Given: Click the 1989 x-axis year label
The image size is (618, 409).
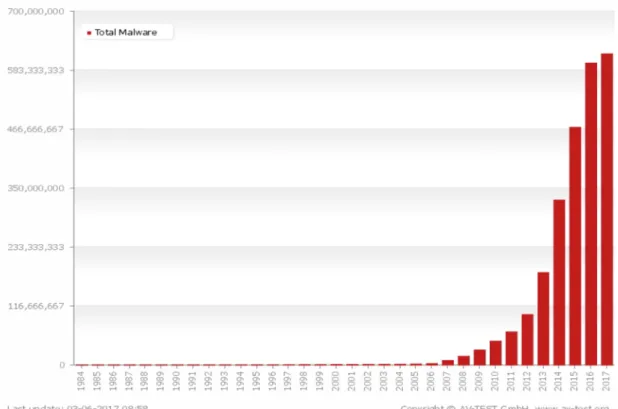Looking at the screenshot, I should pos(161,381).
